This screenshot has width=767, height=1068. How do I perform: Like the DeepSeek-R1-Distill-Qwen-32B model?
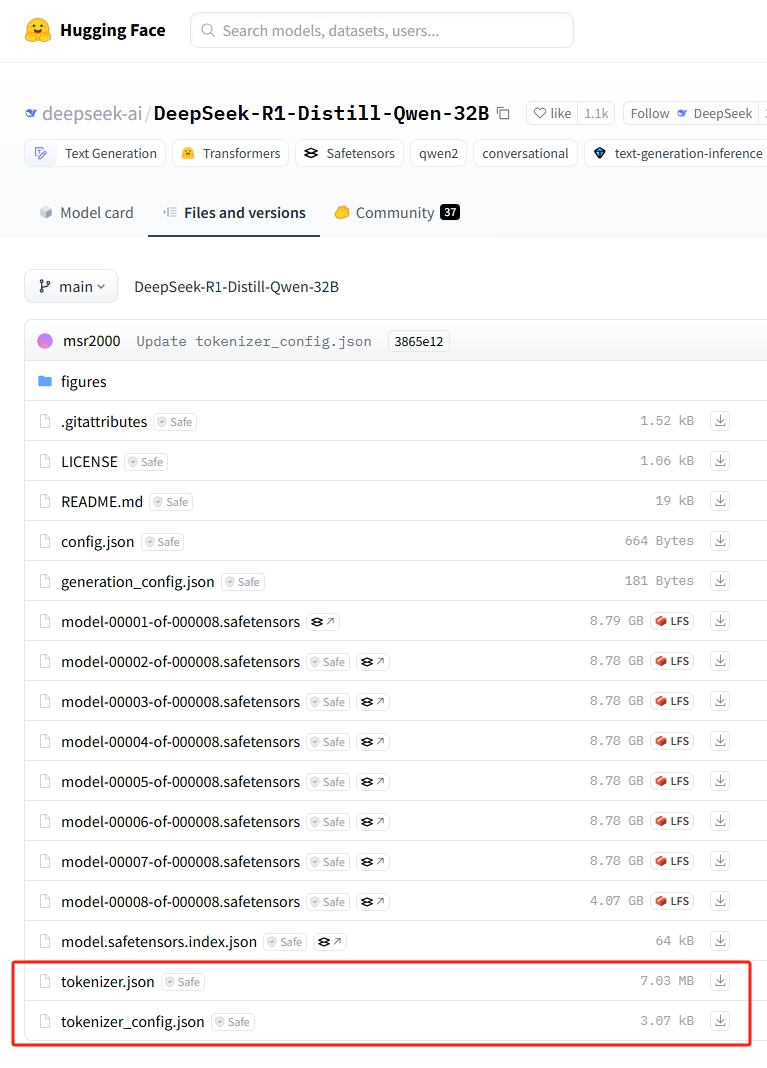[552, 113]
